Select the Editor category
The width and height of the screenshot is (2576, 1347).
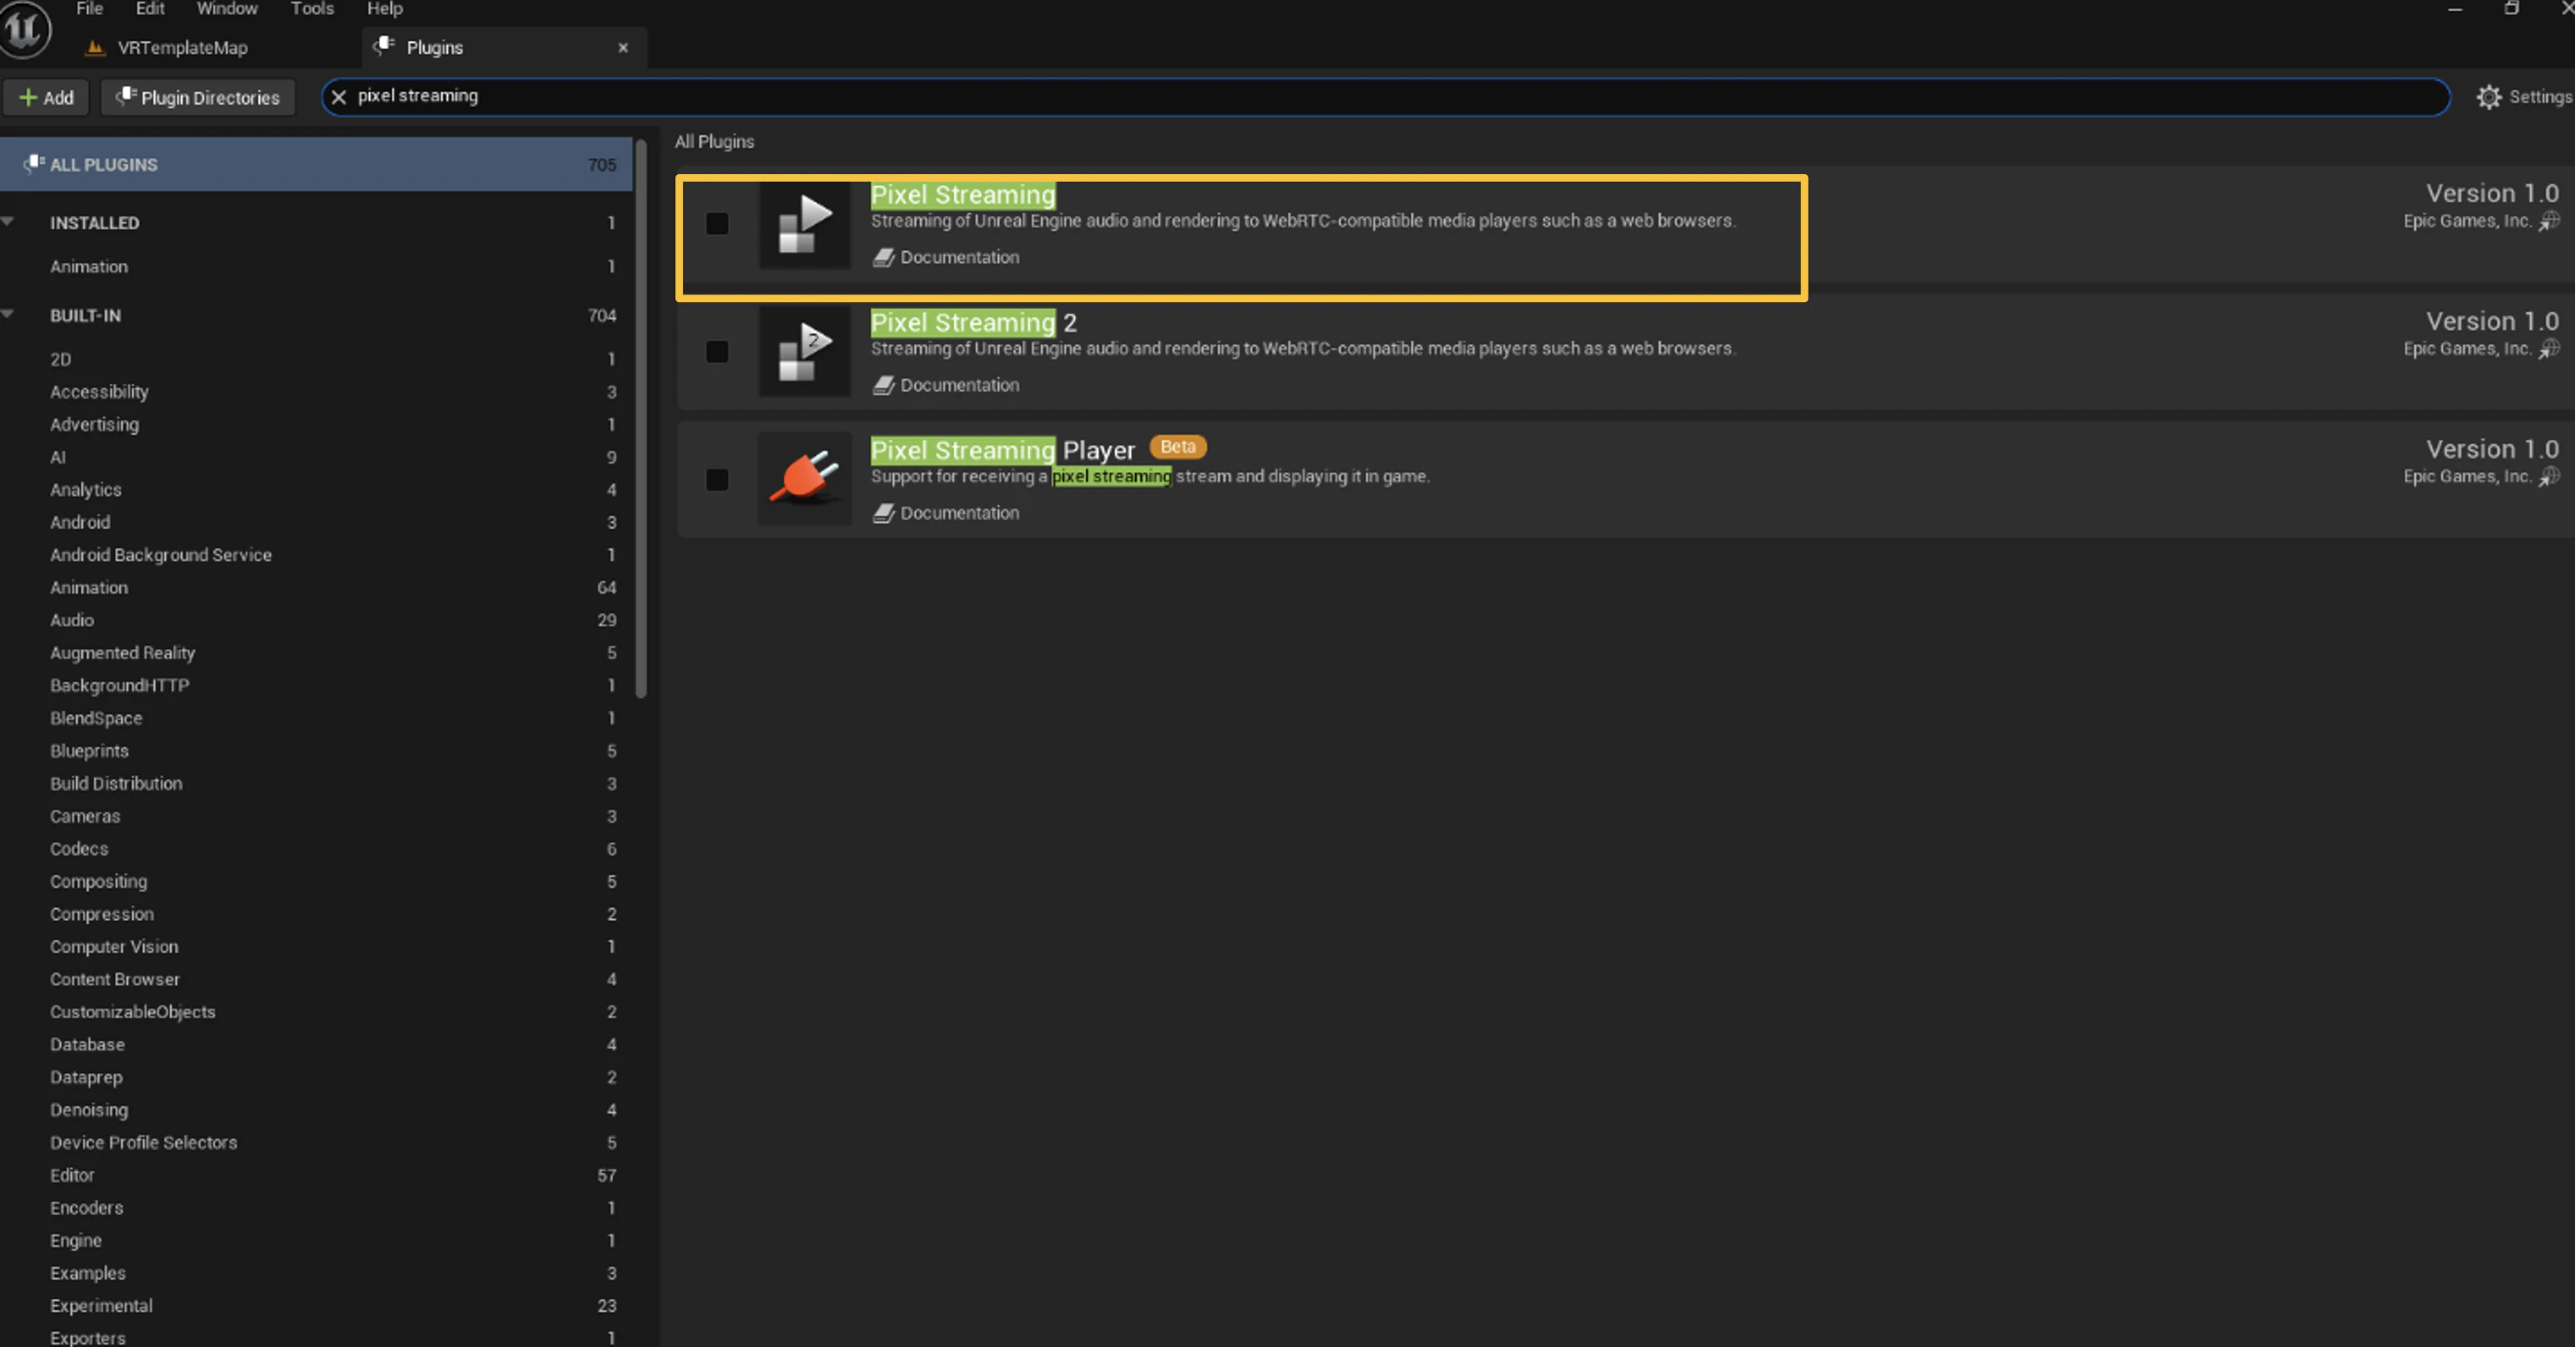316,1176
